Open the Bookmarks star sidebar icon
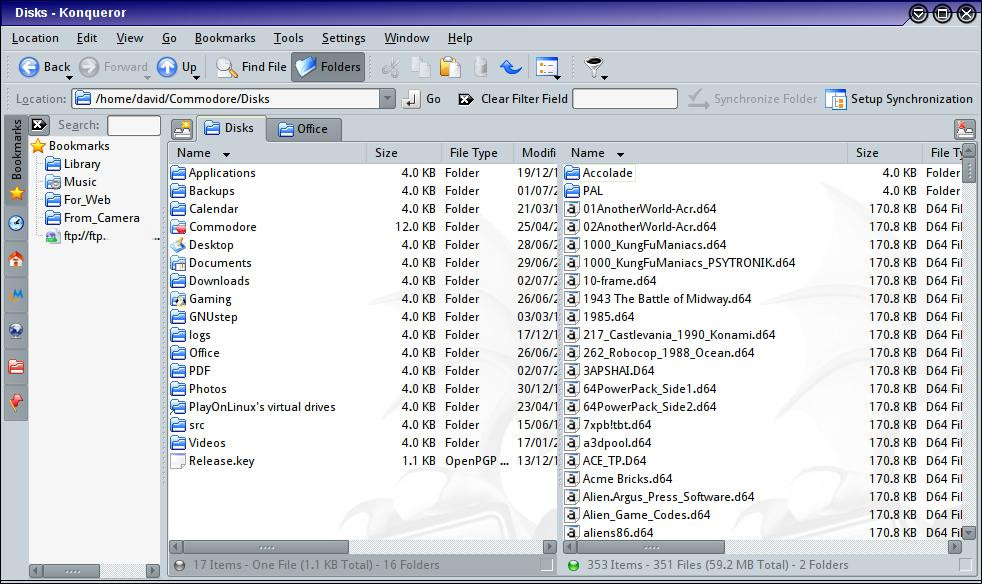Screen dimensions: 982x584 click(16, 193)
